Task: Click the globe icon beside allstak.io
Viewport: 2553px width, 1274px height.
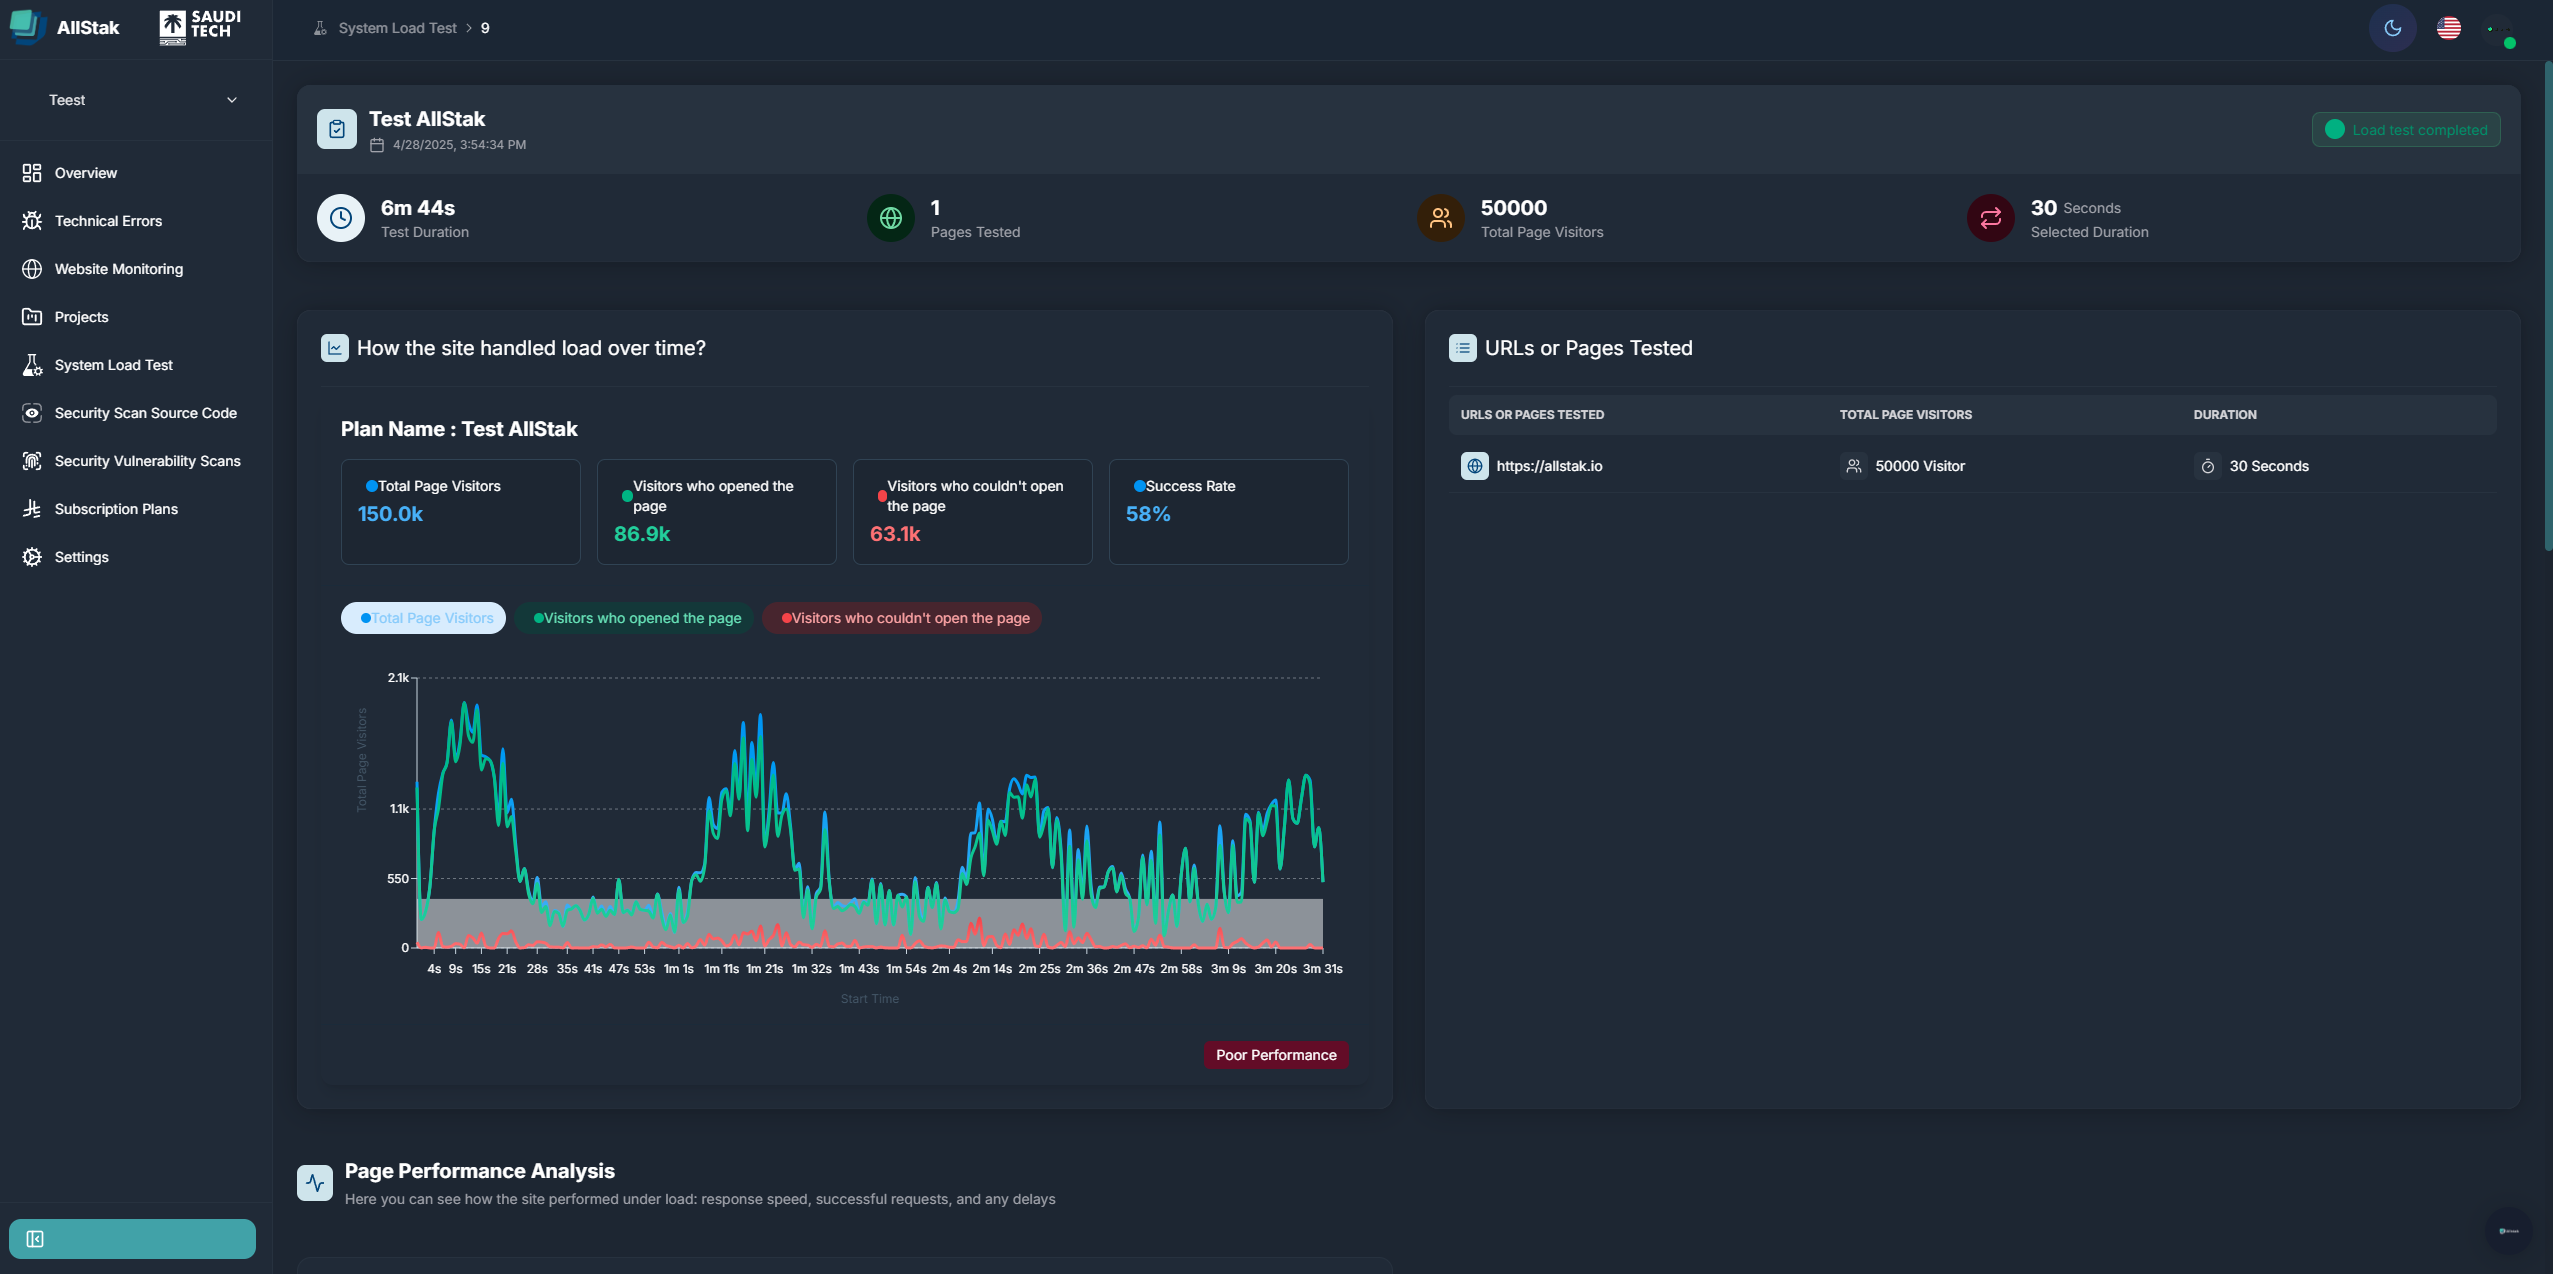Action: pyautogui.click(x=1475, y=466)
